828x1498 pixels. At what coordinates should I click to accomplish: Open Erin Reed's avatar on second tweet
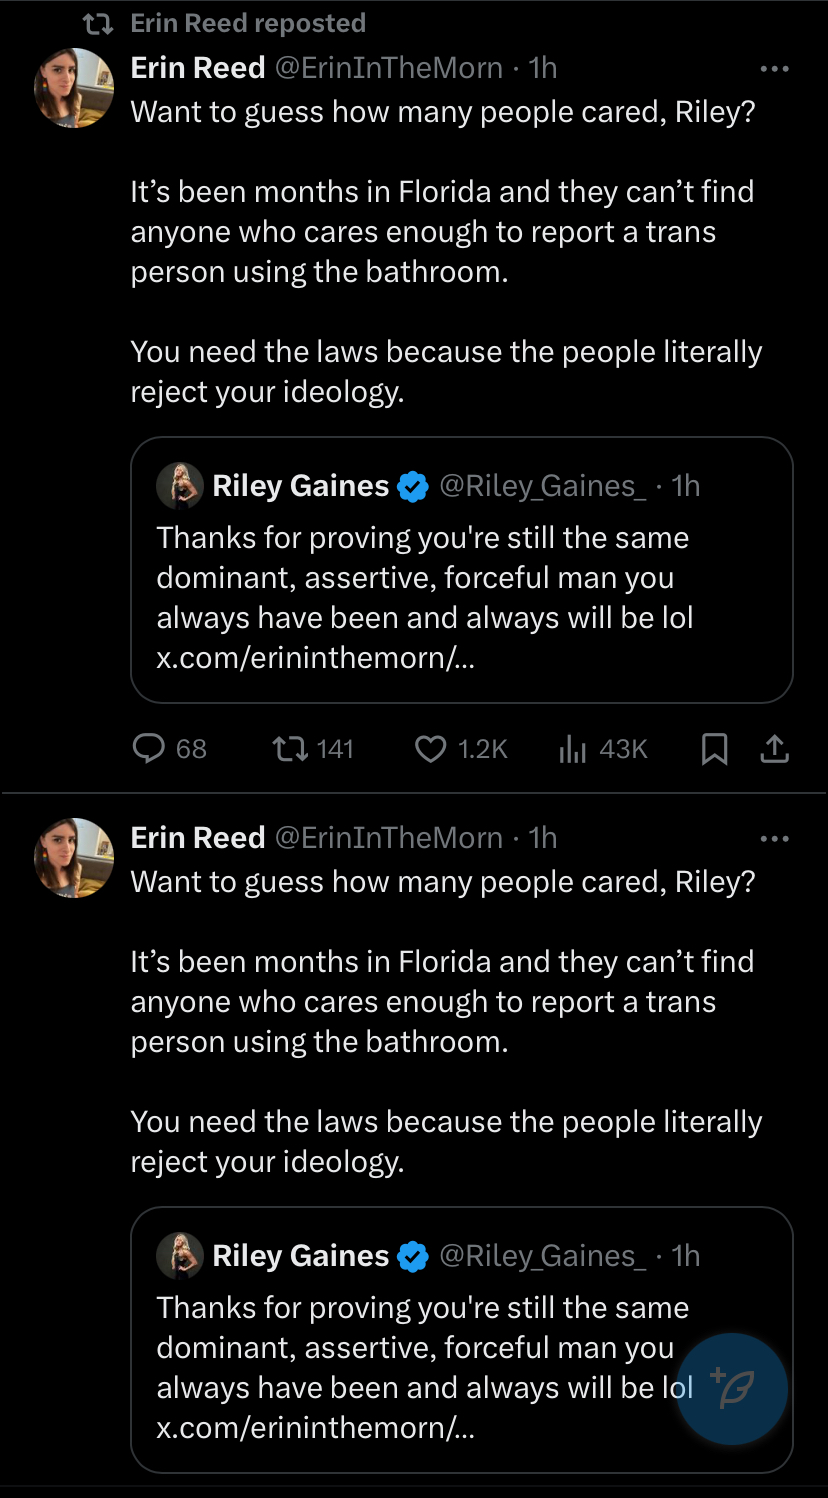point(74,858)
